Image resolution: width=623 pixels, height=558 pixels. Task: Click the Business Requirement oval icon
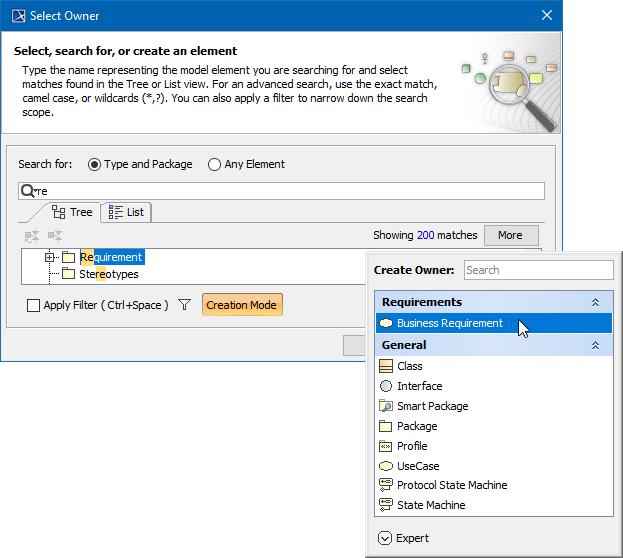click(386, 323)
